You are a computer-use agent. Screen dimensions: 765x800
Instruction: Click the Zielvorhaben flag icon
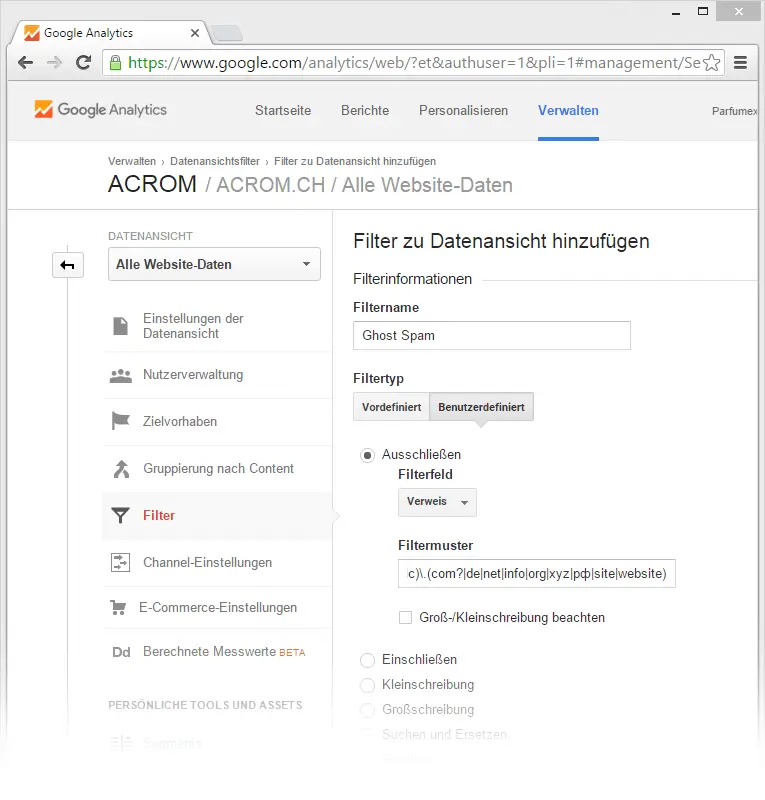click(x=121, y=422)
